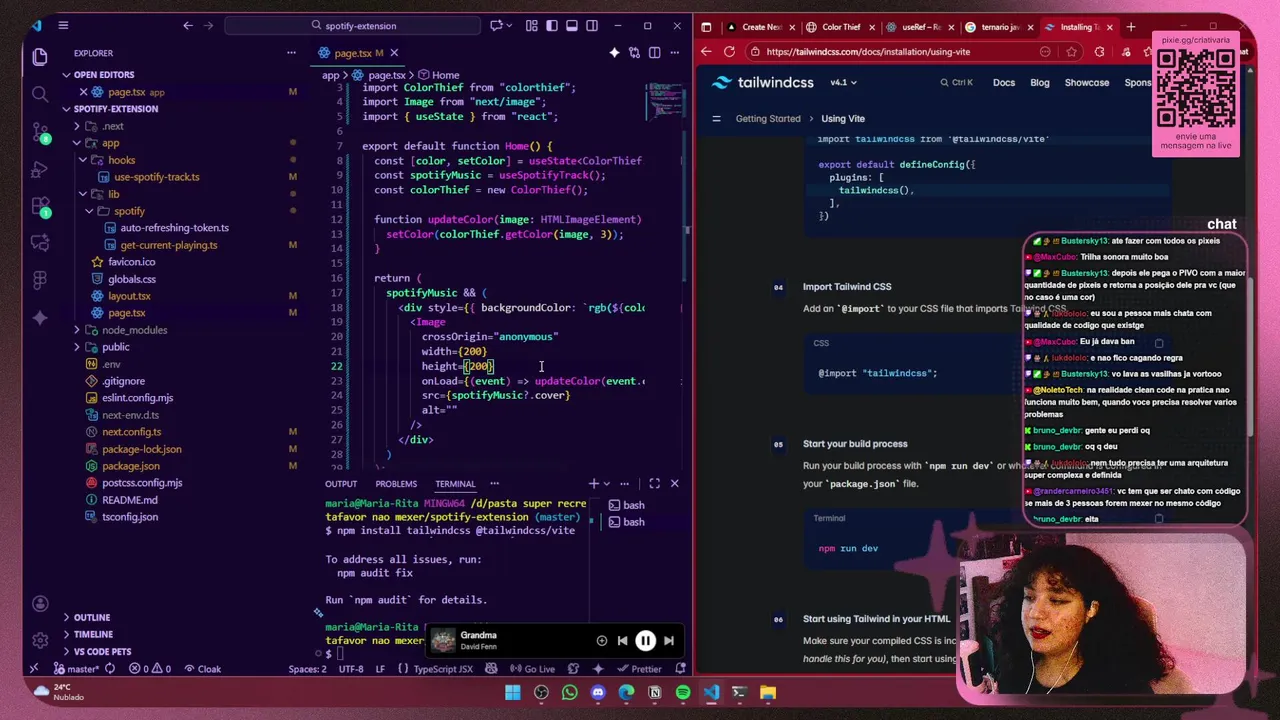The height and width of the screenshot is (720, 1280).
Task: Click the Split Editor Right icon
Action: pyautogui.click(x=654, y=53)
